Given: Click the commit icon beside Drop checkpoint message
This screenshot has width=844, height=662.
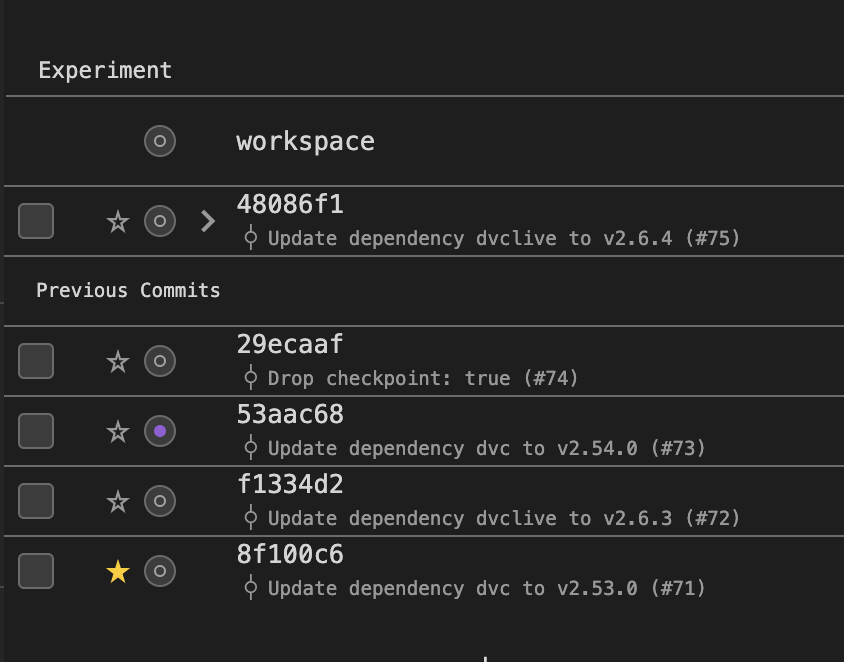Looking at the screenshot, I should click(251, 378).
